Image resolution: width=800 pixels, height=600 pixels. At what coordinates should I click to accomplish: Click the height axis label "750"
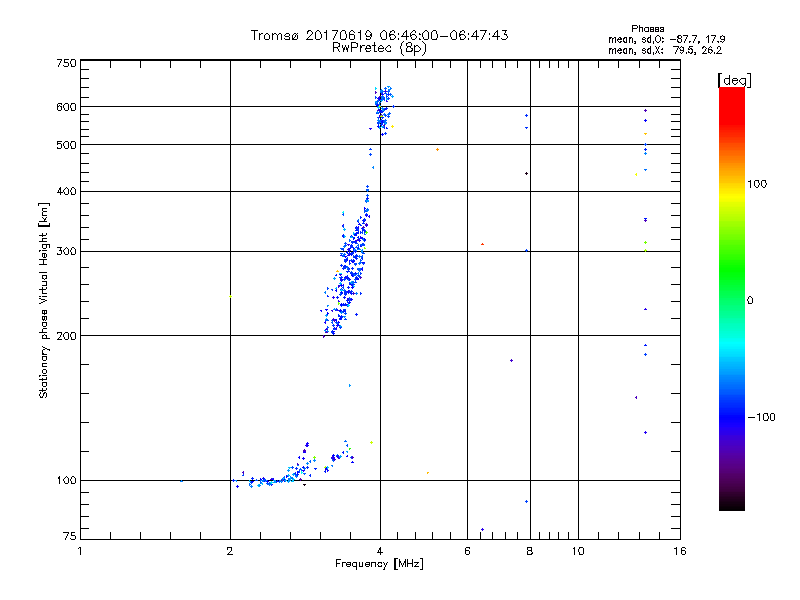pyautogui.click(x=66, y=63)
